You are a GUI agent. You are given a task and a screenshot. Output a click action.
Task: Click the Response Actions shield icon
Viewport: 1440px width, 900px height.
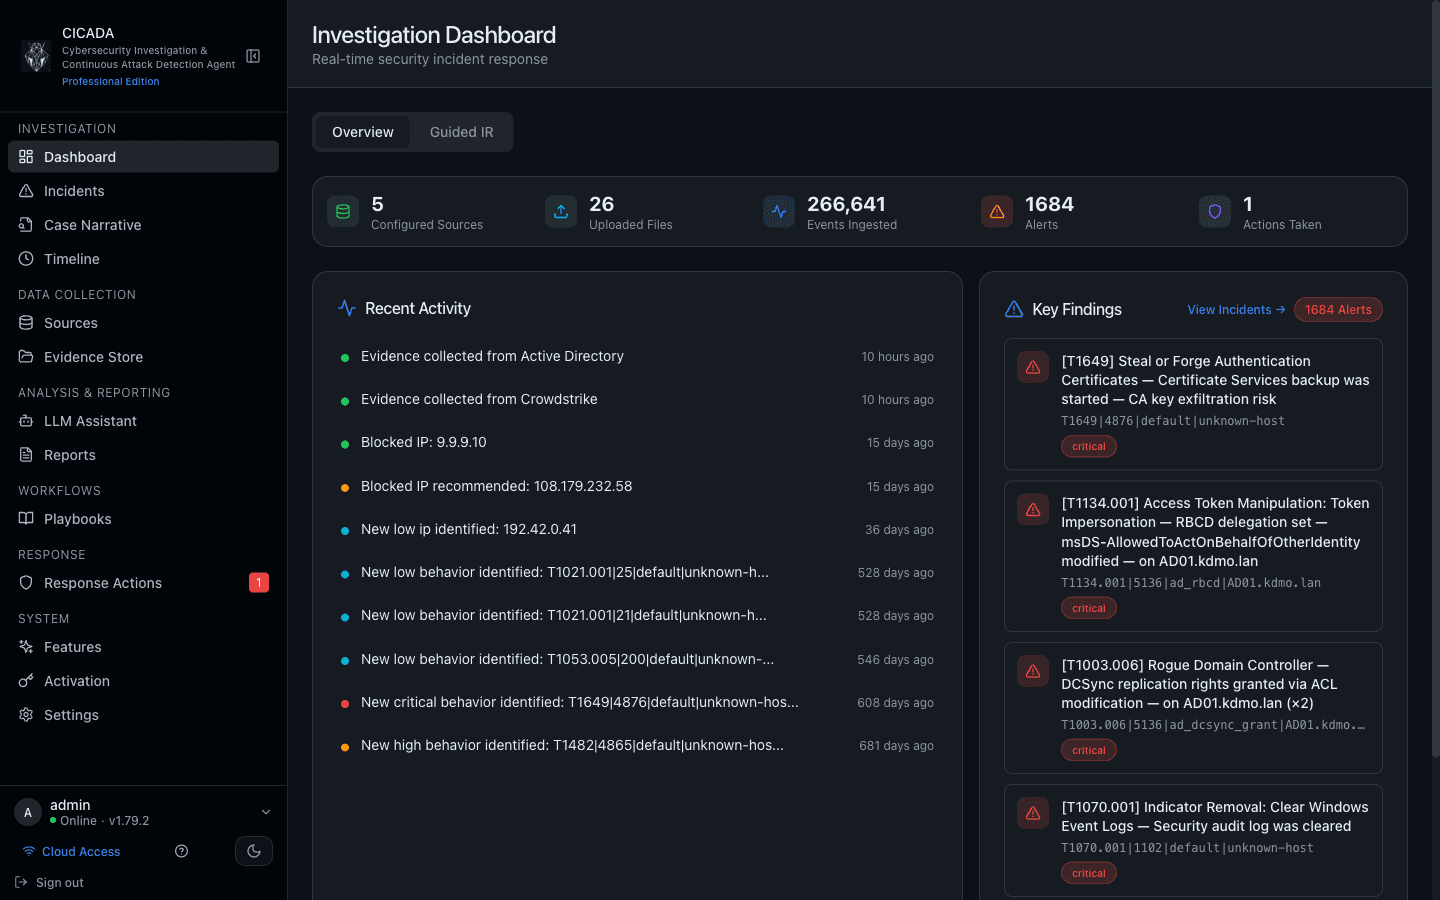click(26, 583)
